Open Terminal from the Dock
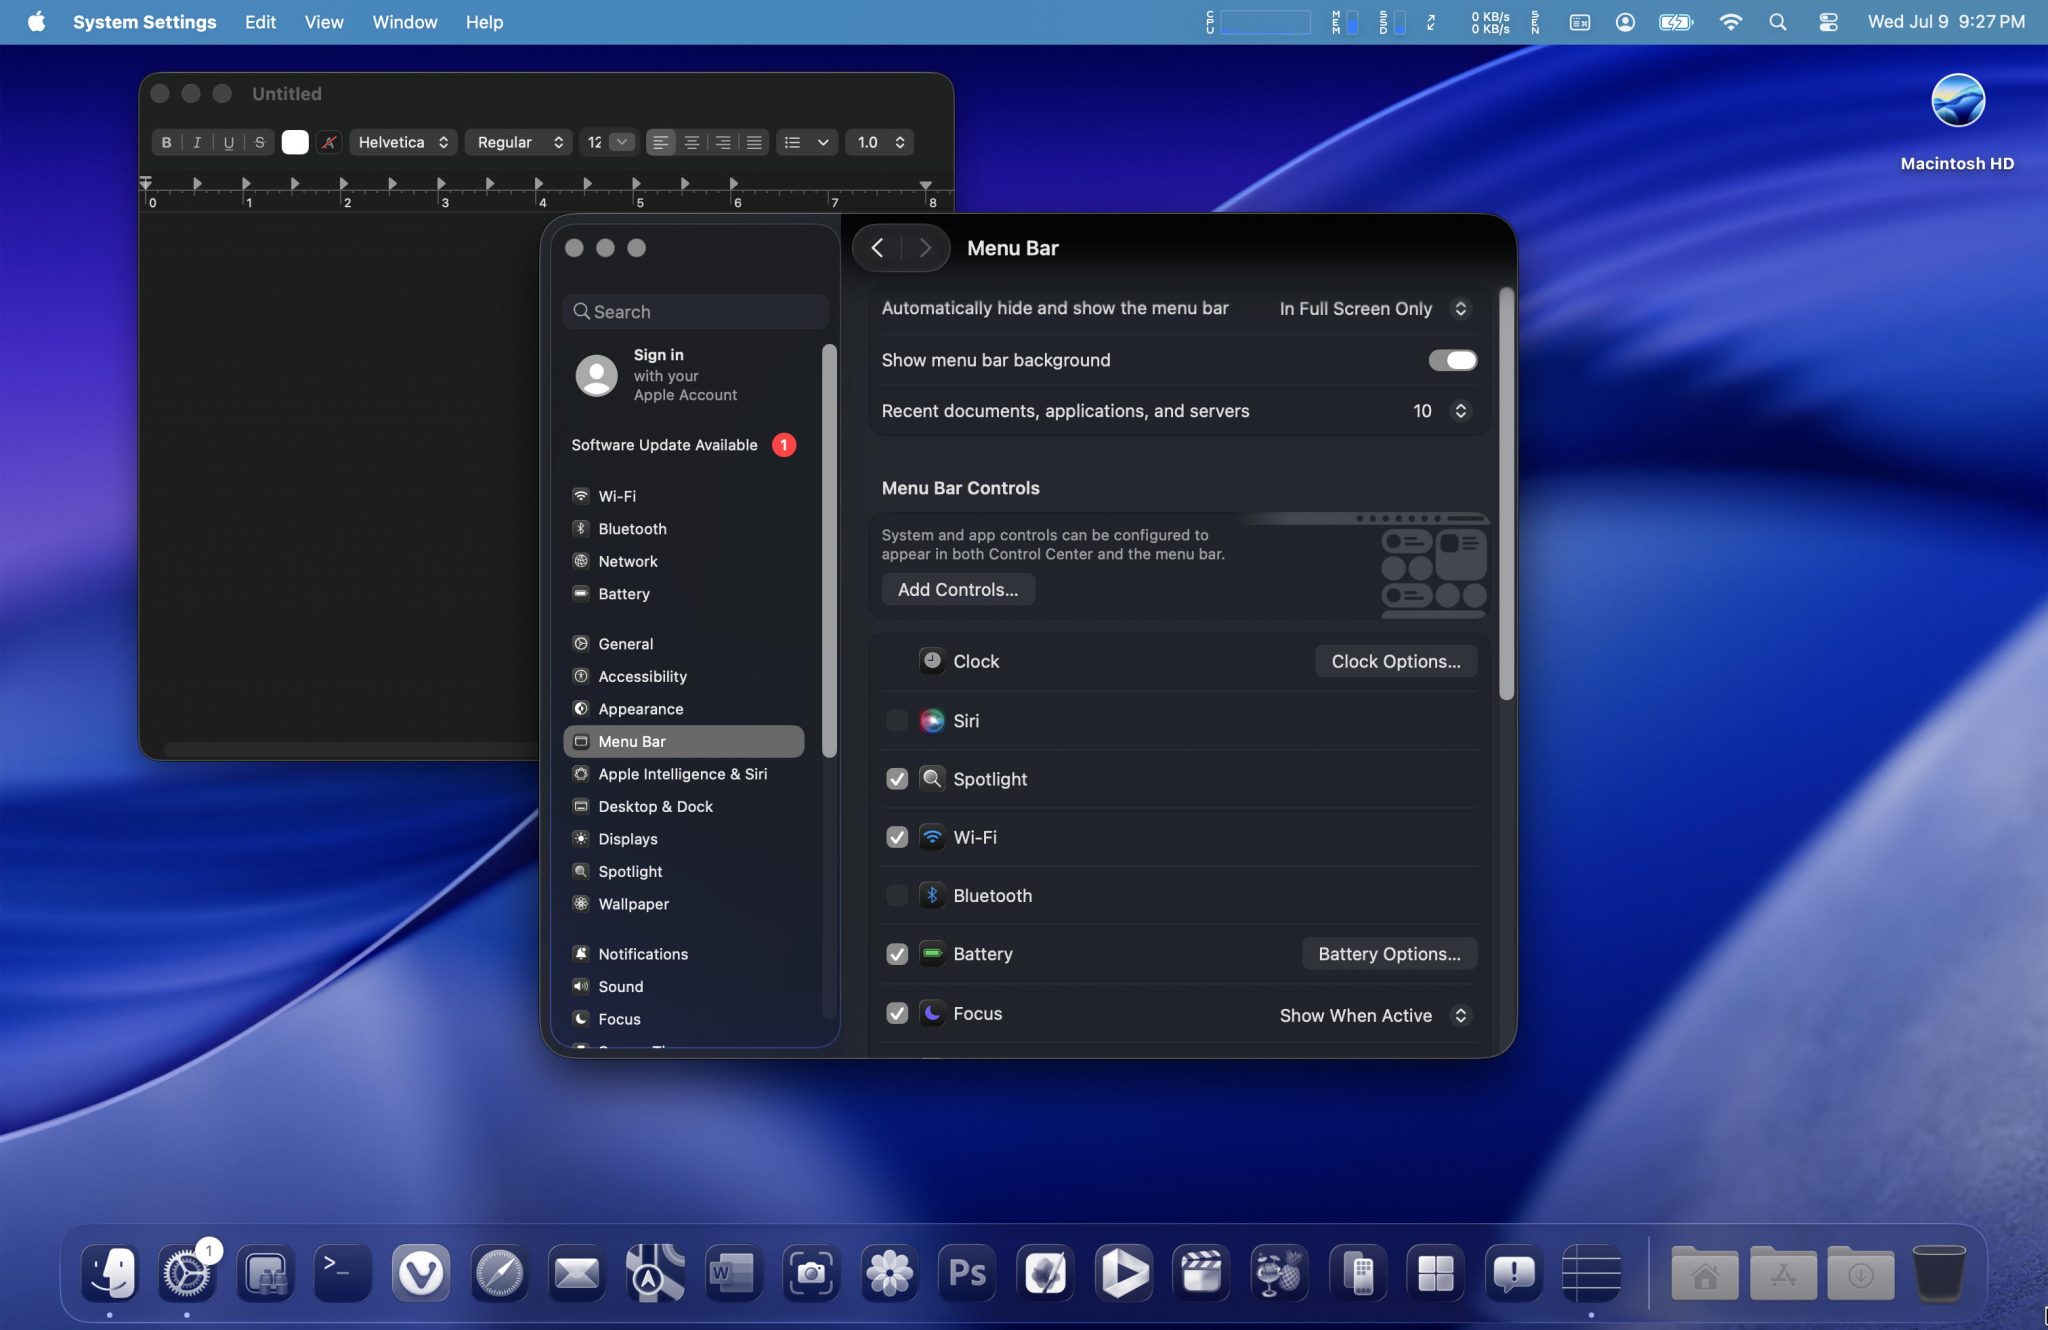The width and height of the screenshot is (2048, 1330). (343, 1273)
